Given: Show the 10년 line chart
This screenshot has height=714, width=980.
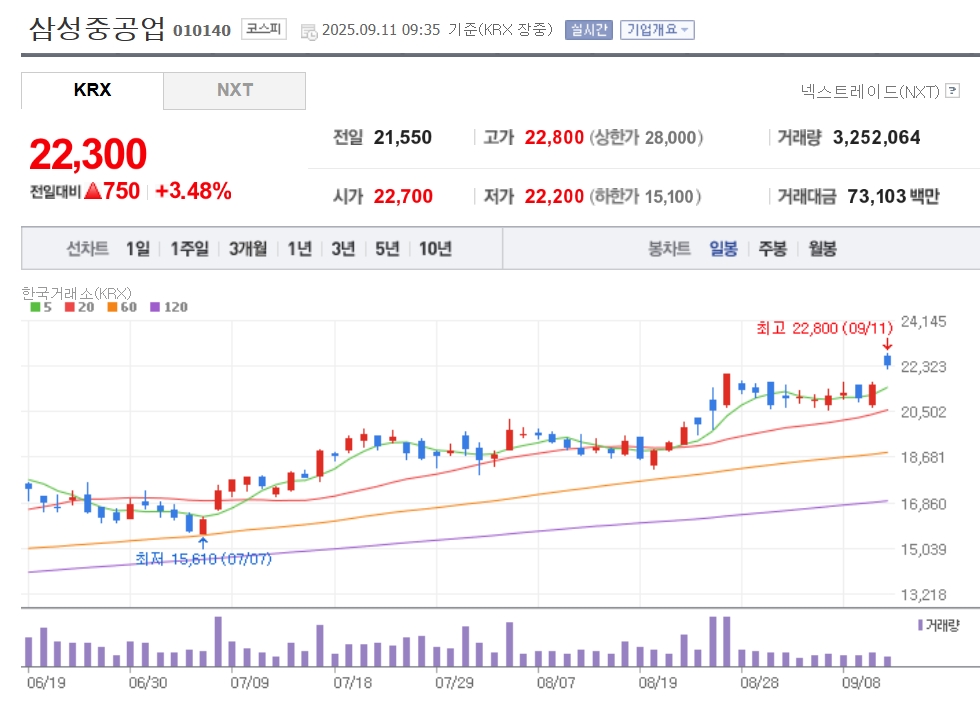Looking at the screenshot, I should pyautogui.click(x=435, y=249).
